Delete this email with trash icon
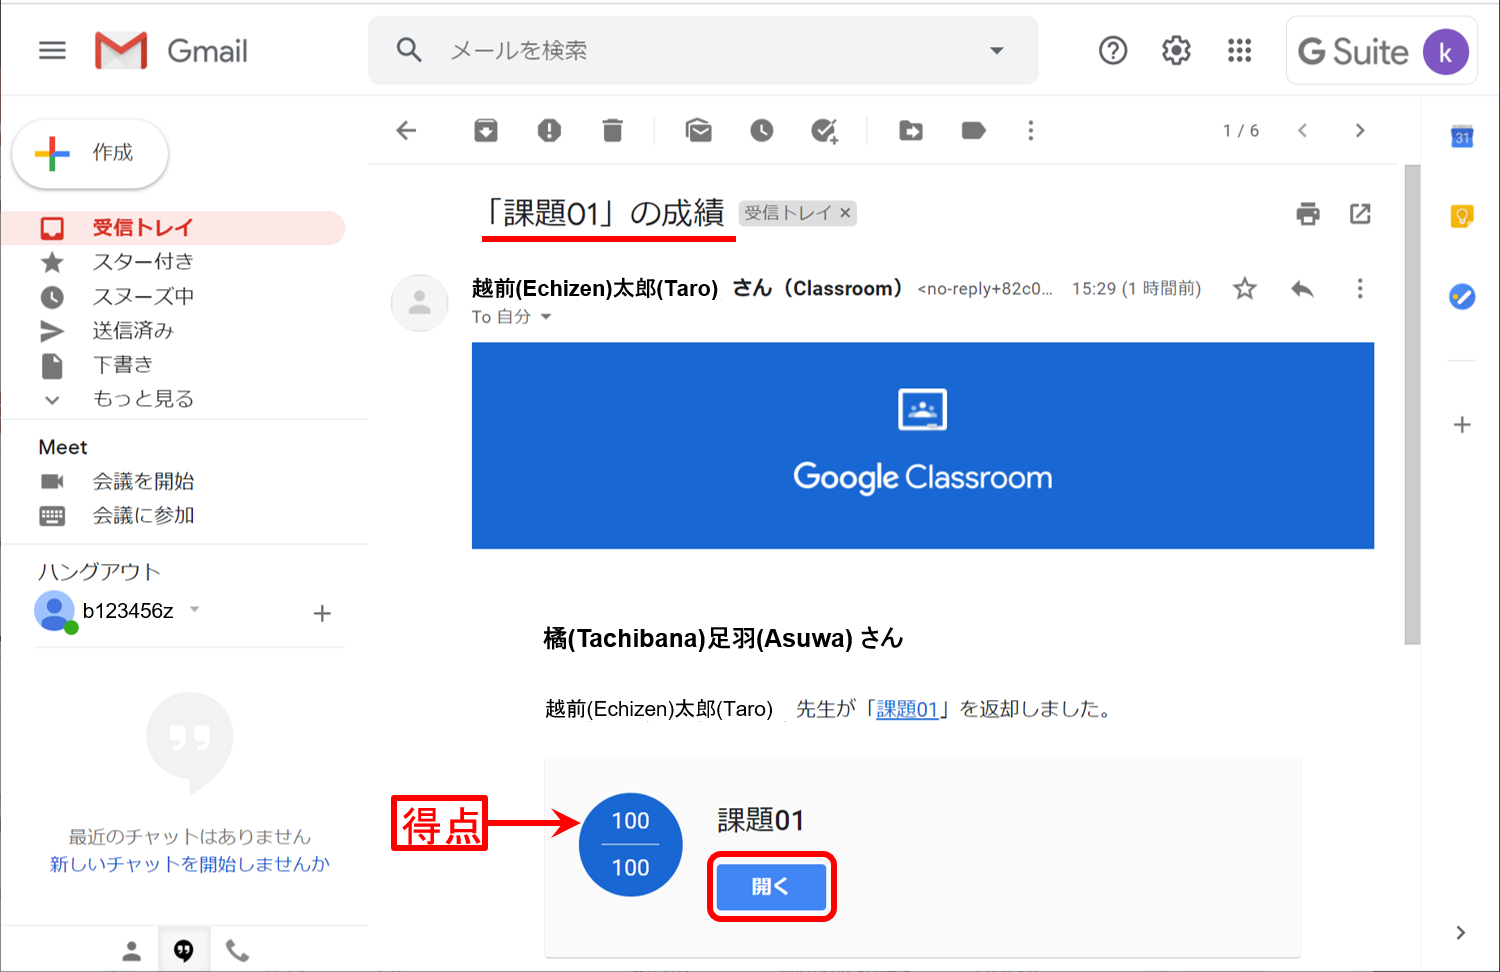This screenshot has height=972, width=1500. [613, 130]
